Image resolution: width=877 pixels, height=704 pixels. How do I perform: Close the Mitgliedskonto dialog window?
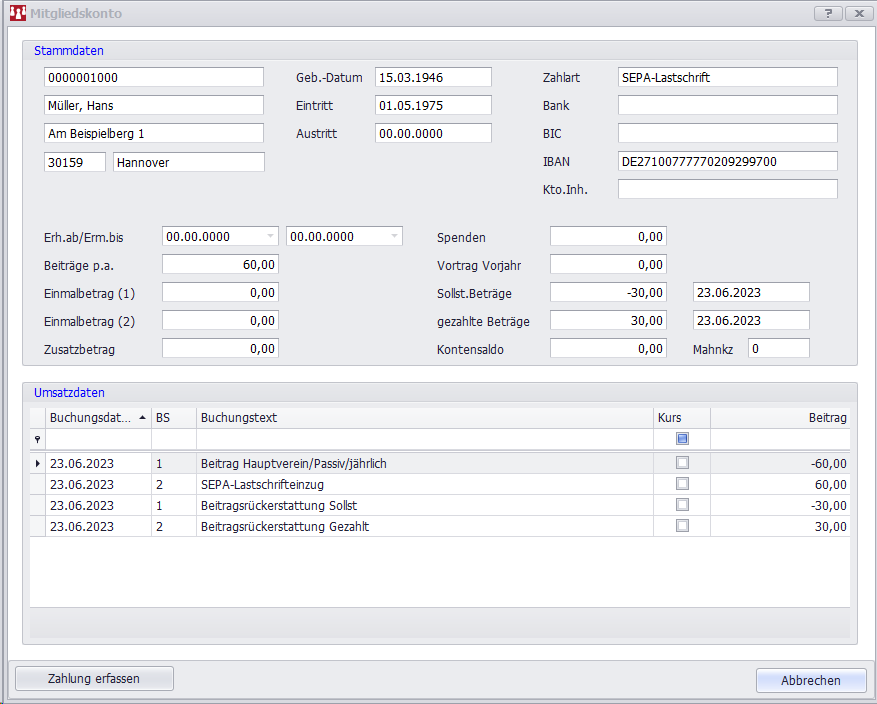coord(858,14)
